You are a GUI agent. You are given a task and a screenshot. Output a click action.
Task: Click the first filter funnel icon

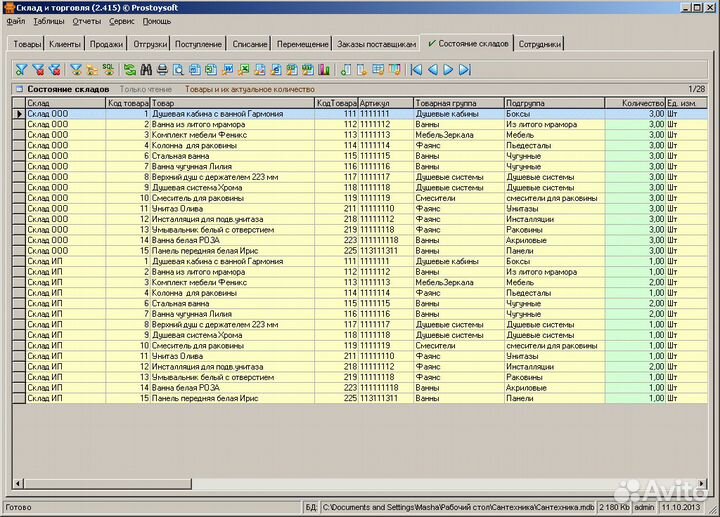click(21, 70)
